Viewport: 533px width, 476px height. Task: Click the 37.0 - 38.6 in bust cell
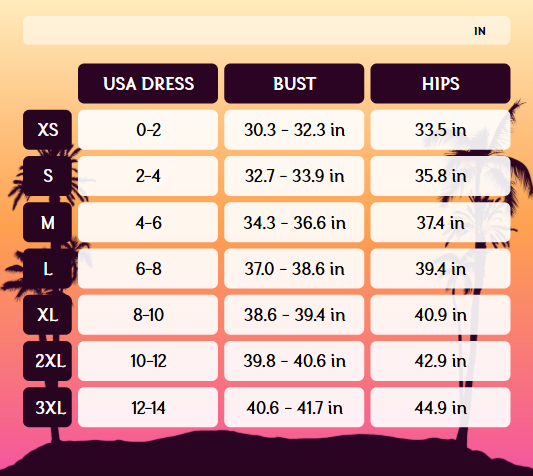pos(294,269)
